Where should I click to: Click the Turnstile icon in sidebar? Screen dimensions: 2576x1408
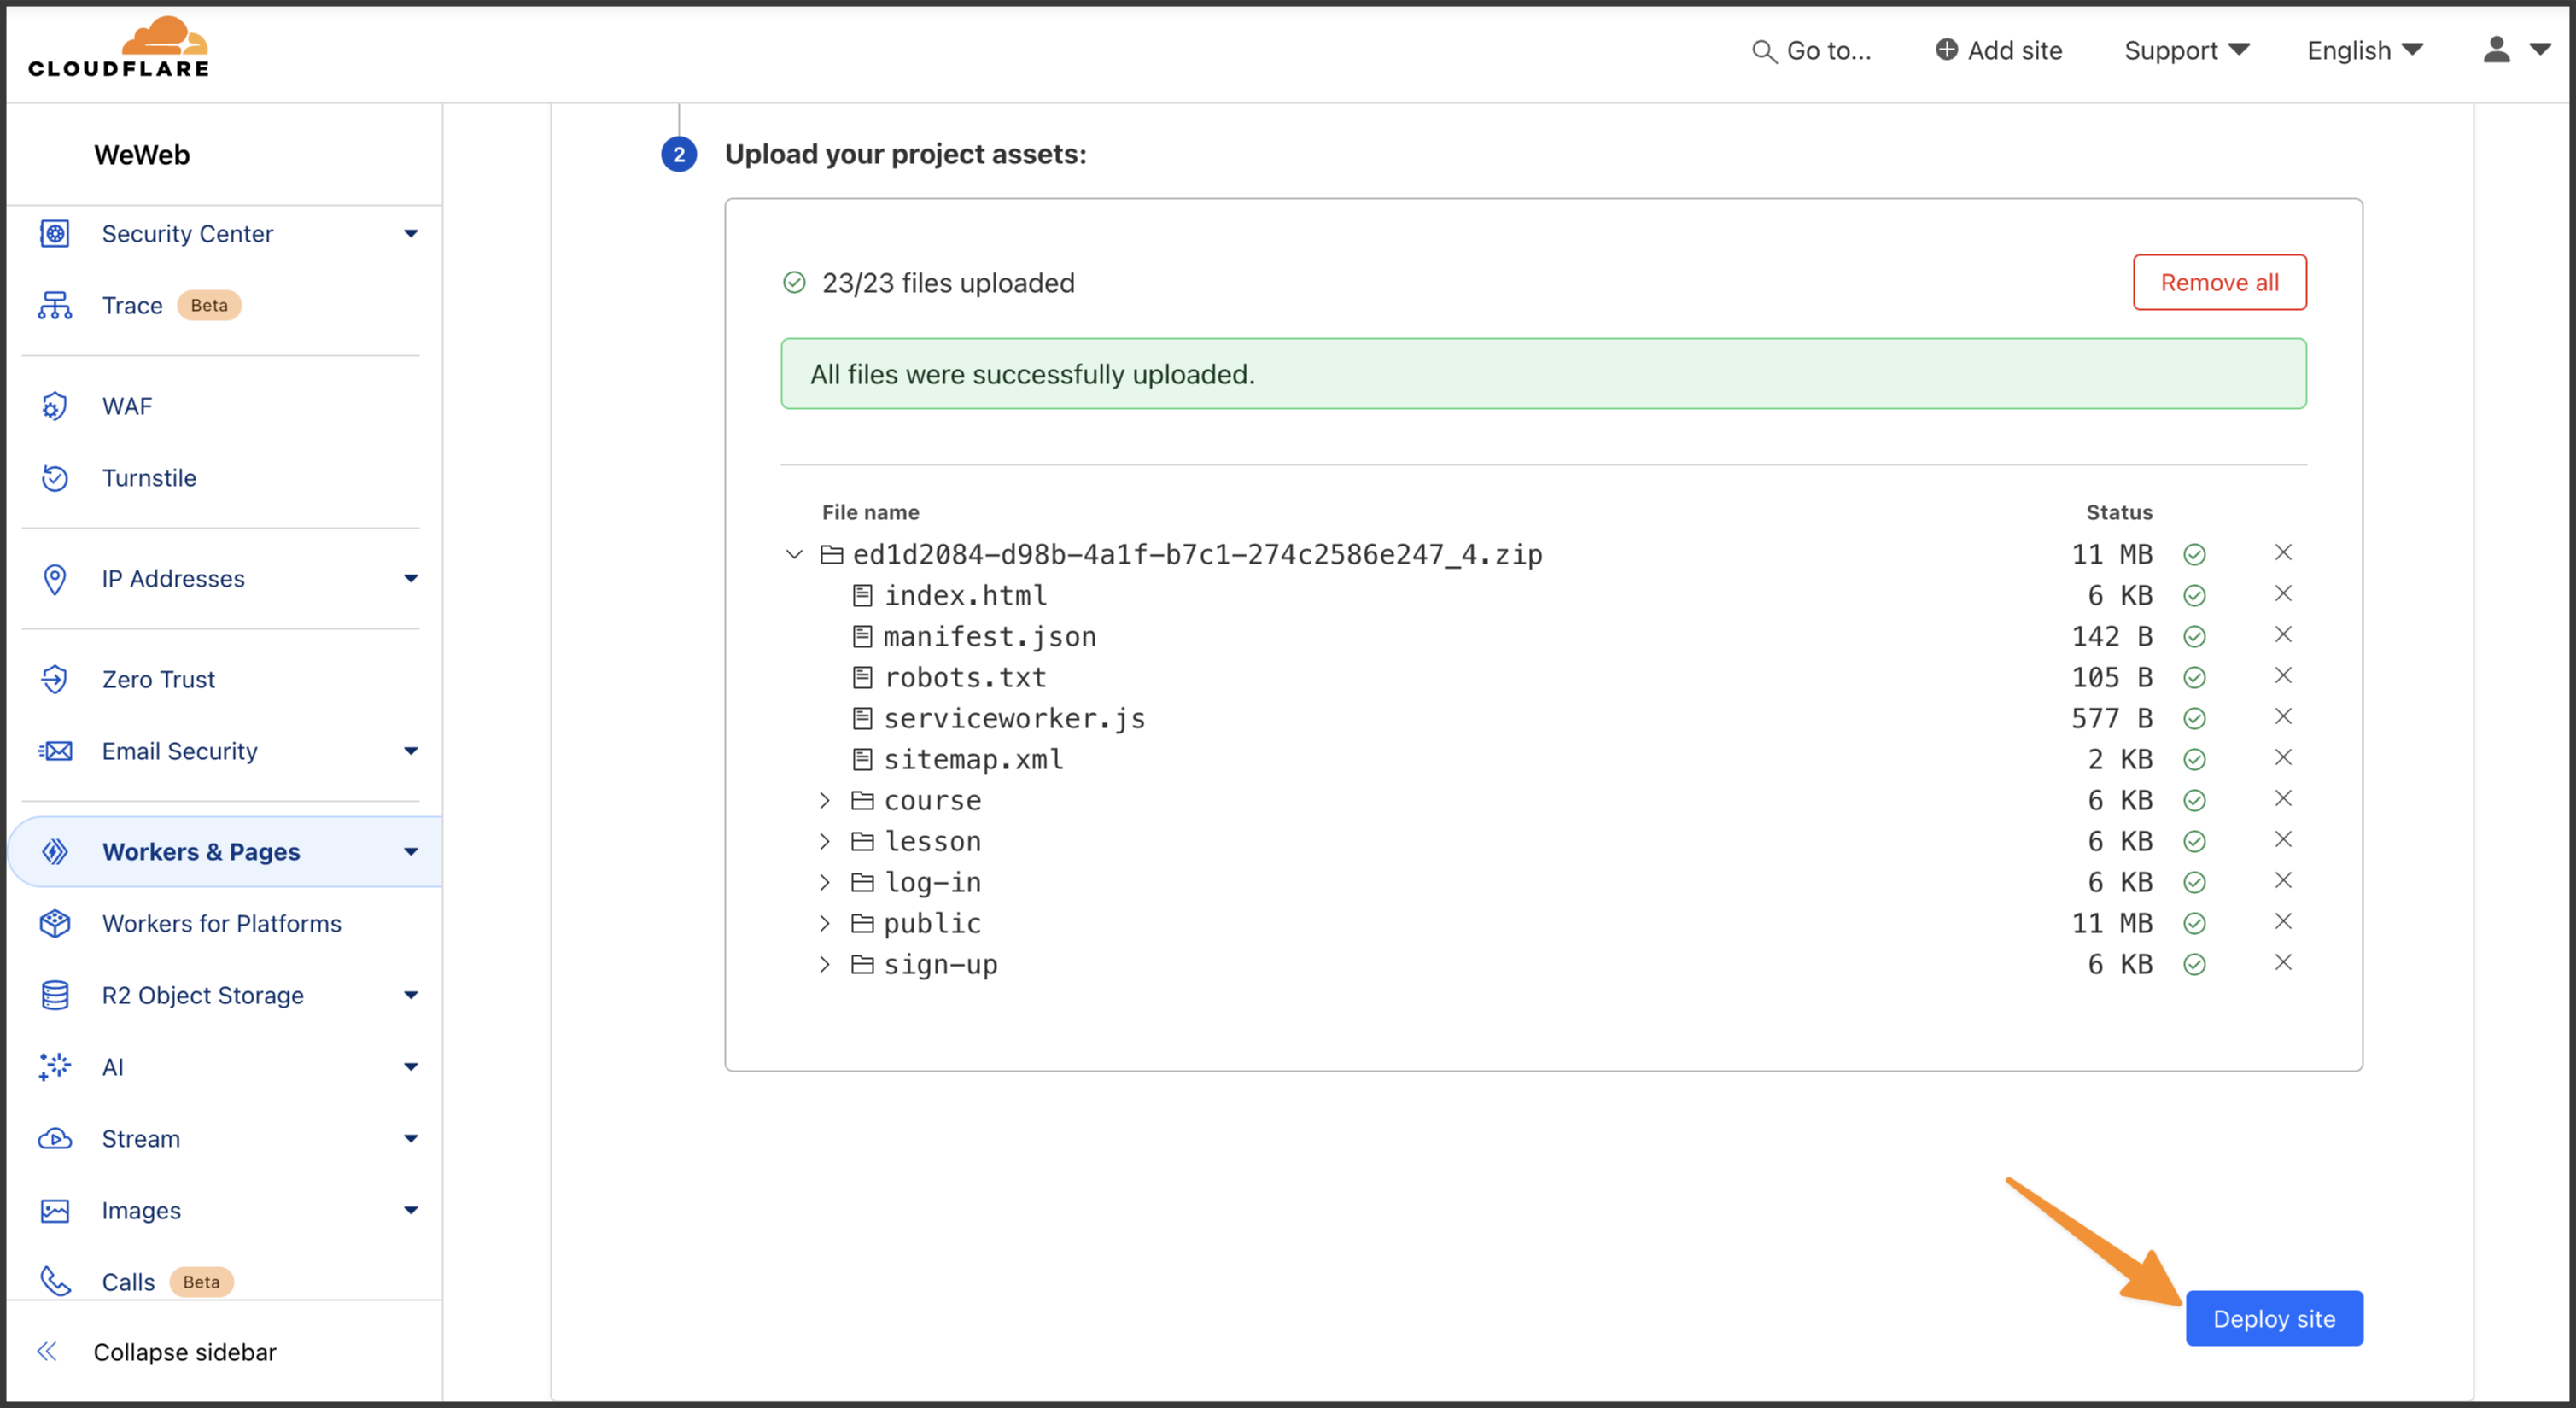coord(55,478)
